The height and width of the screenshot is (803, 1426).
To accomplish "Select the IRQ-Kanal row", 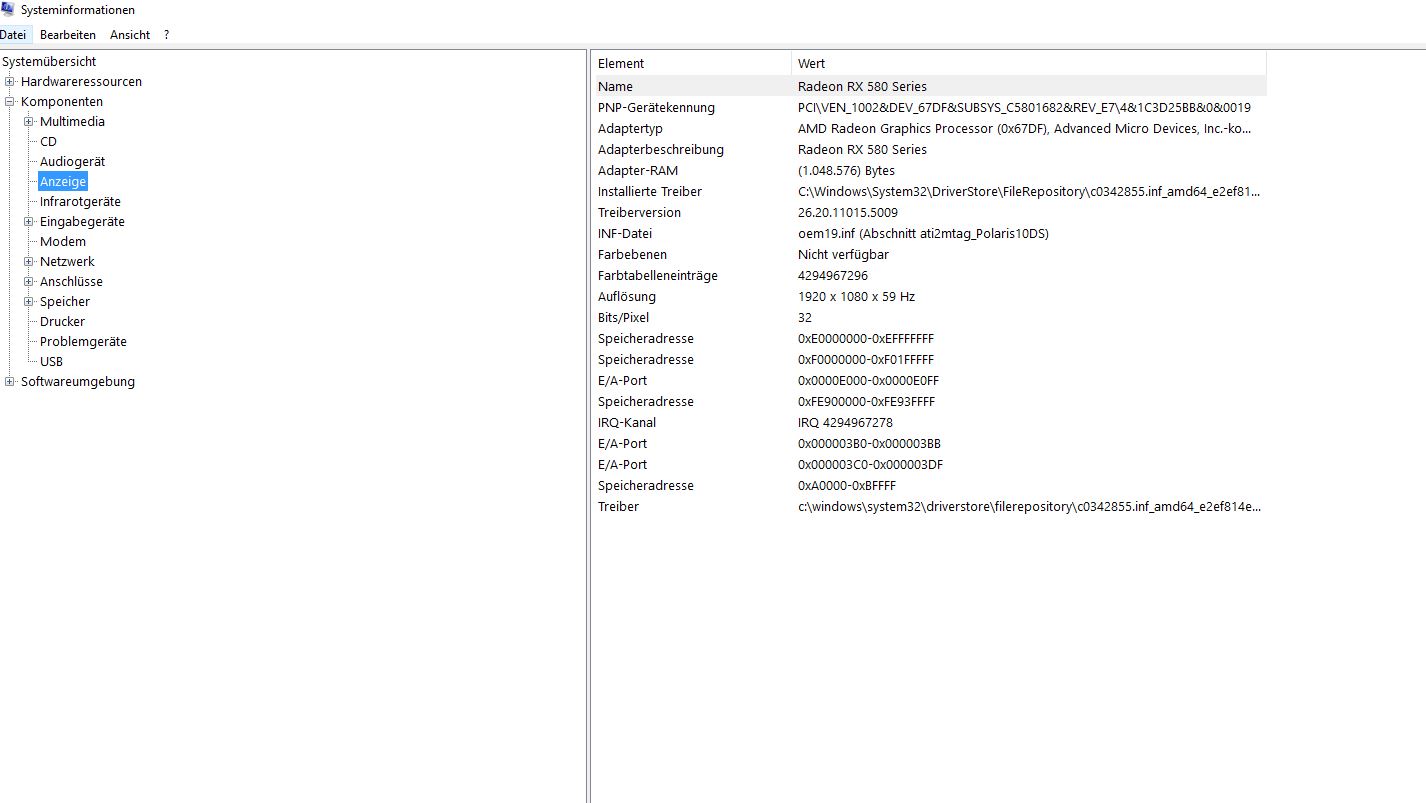I will click(930, 422).
